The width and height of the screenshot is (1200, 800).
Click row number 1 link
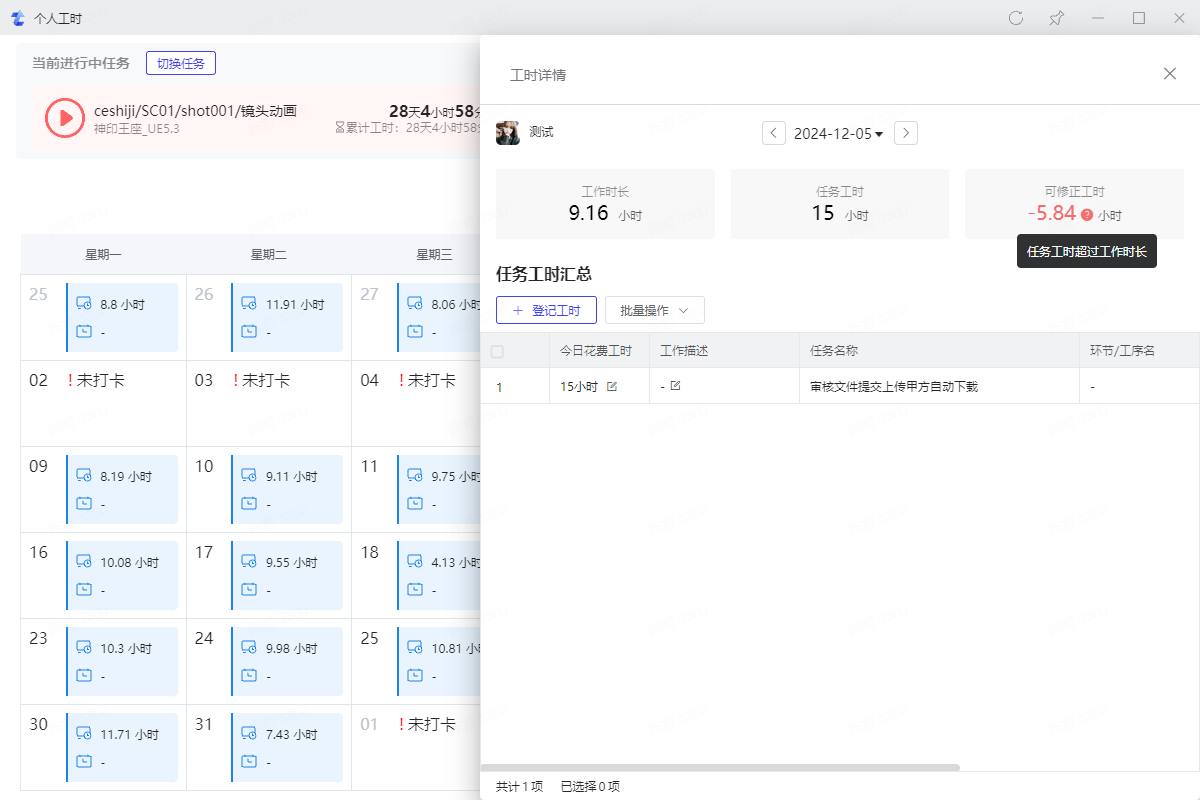pos(500,387)
